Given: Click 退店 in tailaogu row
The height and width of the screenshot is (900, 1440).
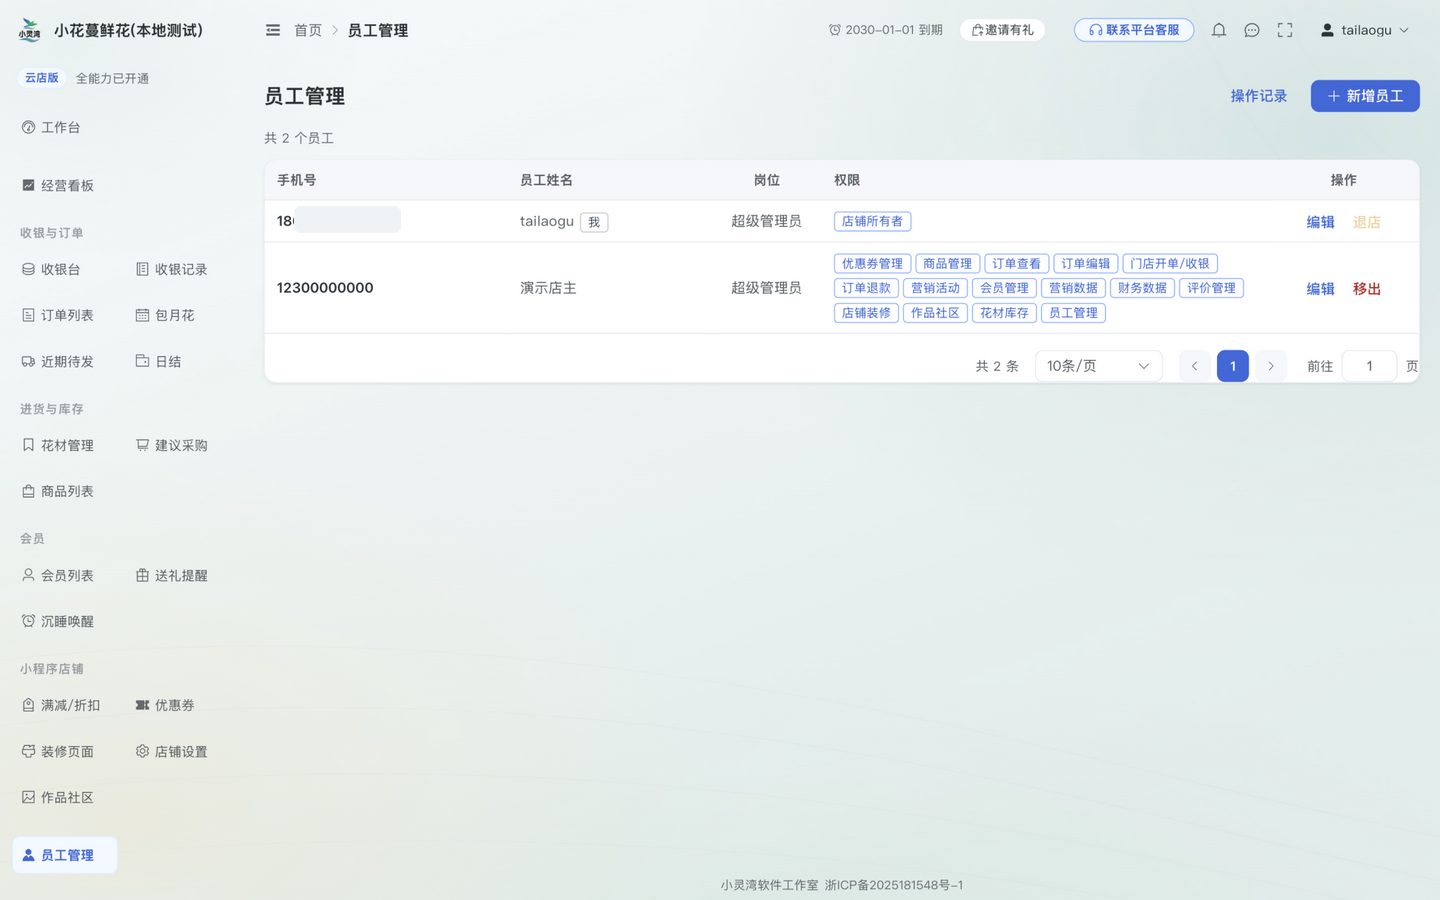Looking at the screenshot, I should coord(1366,222).
